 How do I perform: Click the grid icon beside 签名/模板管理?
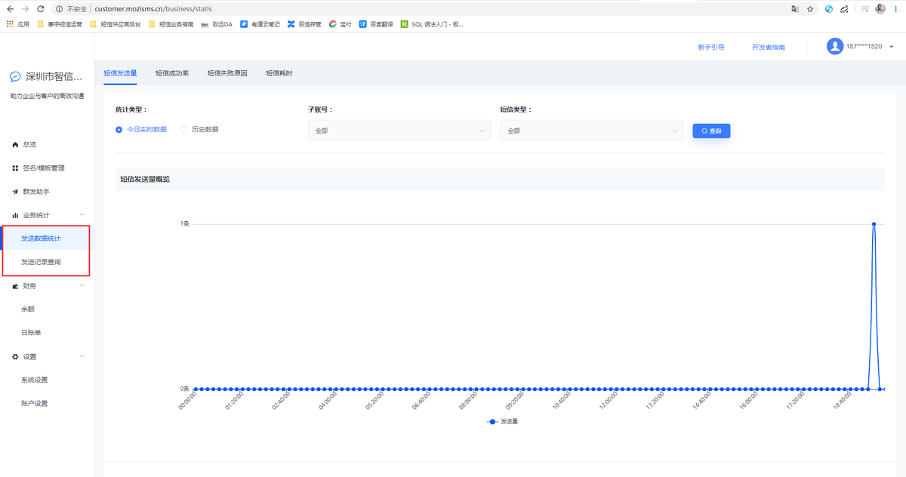(x=15, y=168)
